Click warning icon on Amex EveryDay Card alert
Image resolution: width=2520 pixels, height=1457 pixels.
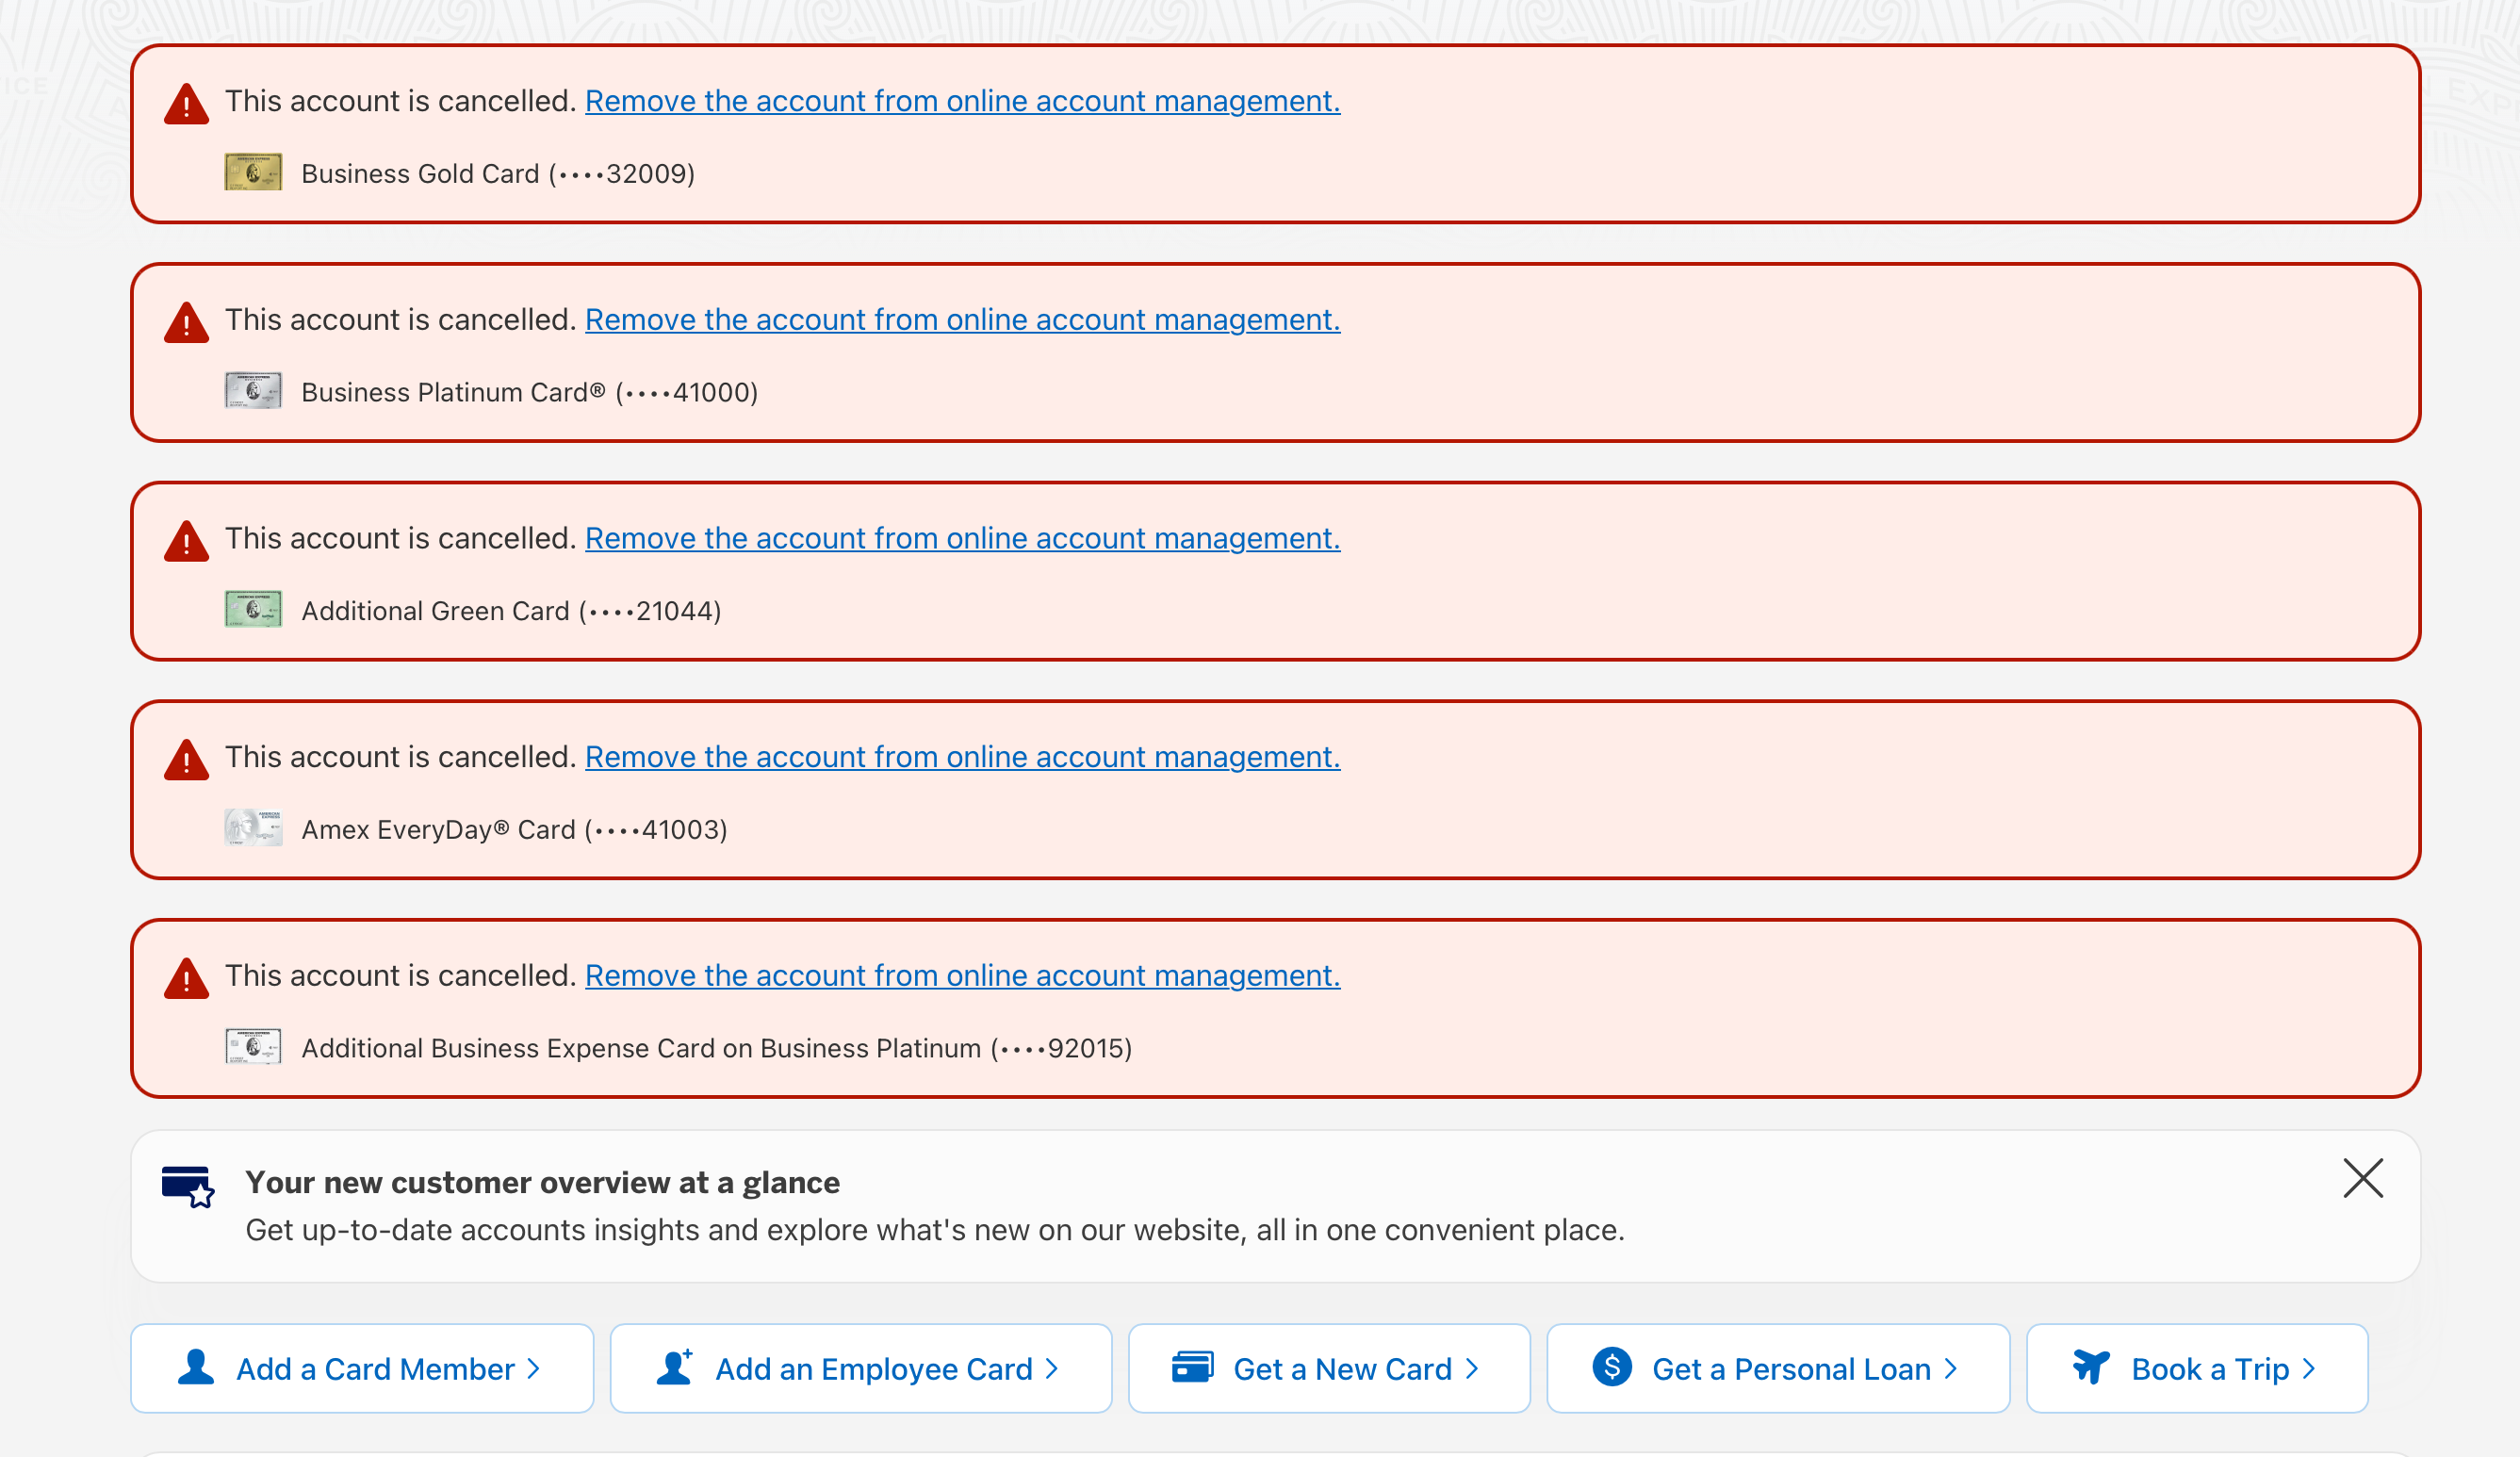tap(186, 760)
